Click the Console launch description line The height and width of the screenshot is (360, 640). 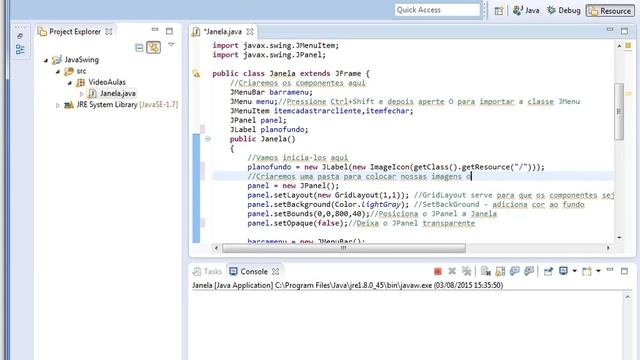(x=347, y=285)
